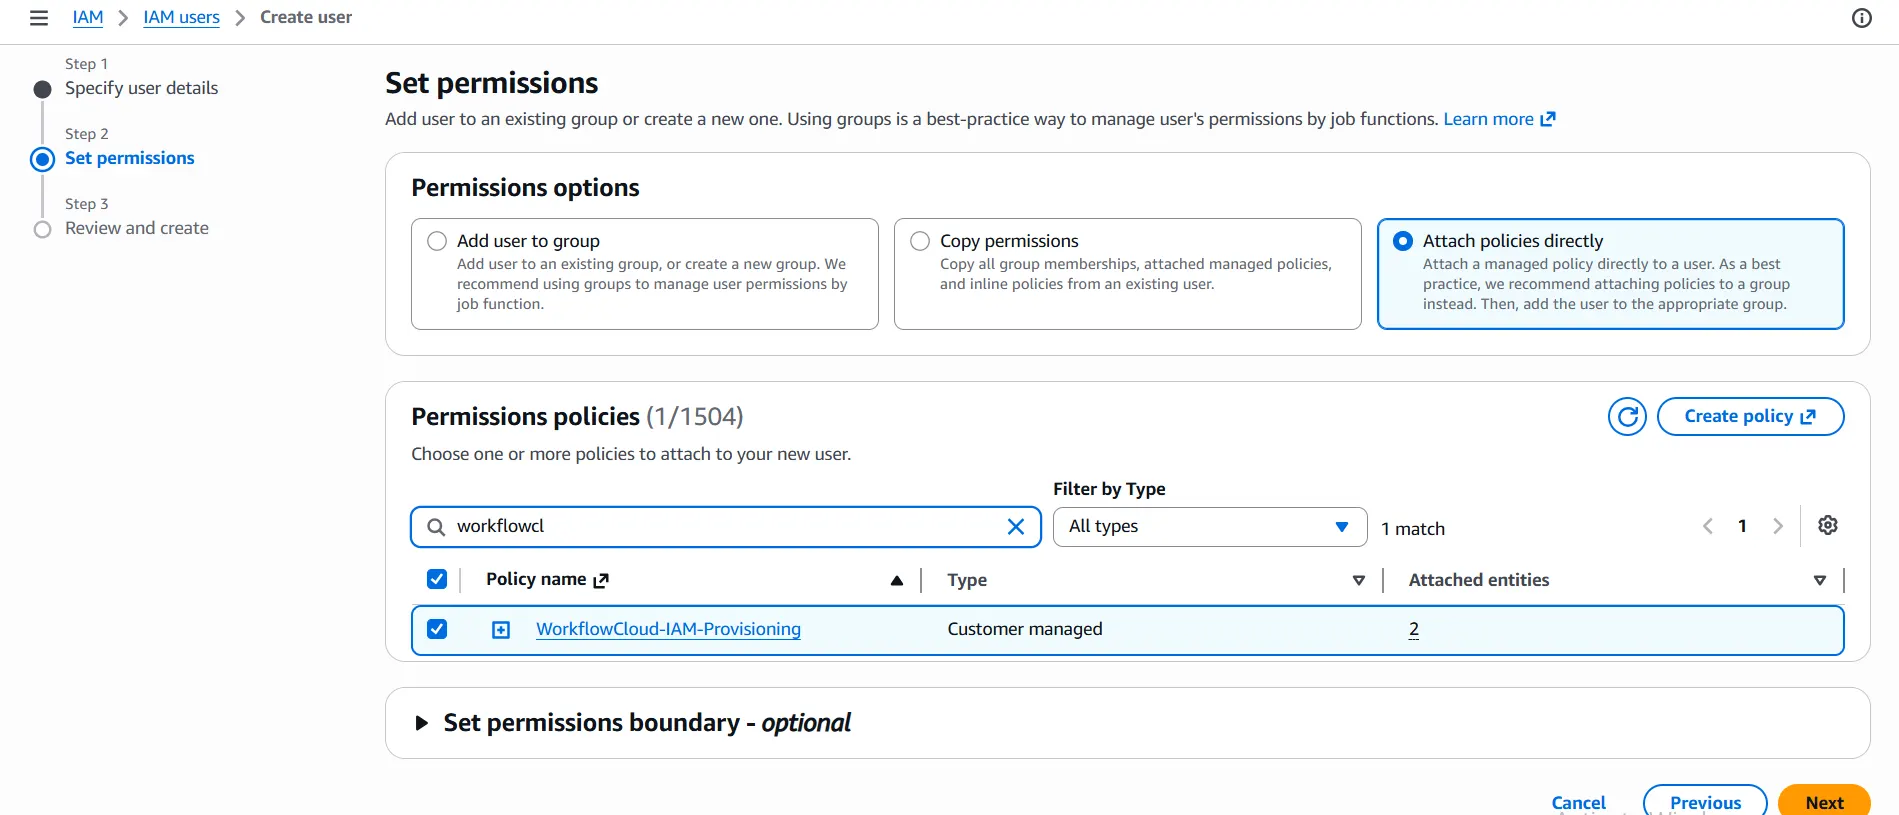Screen dimensions: 1899x815
Task: Toggle the select-all policies checkbox
Action: 437,579
